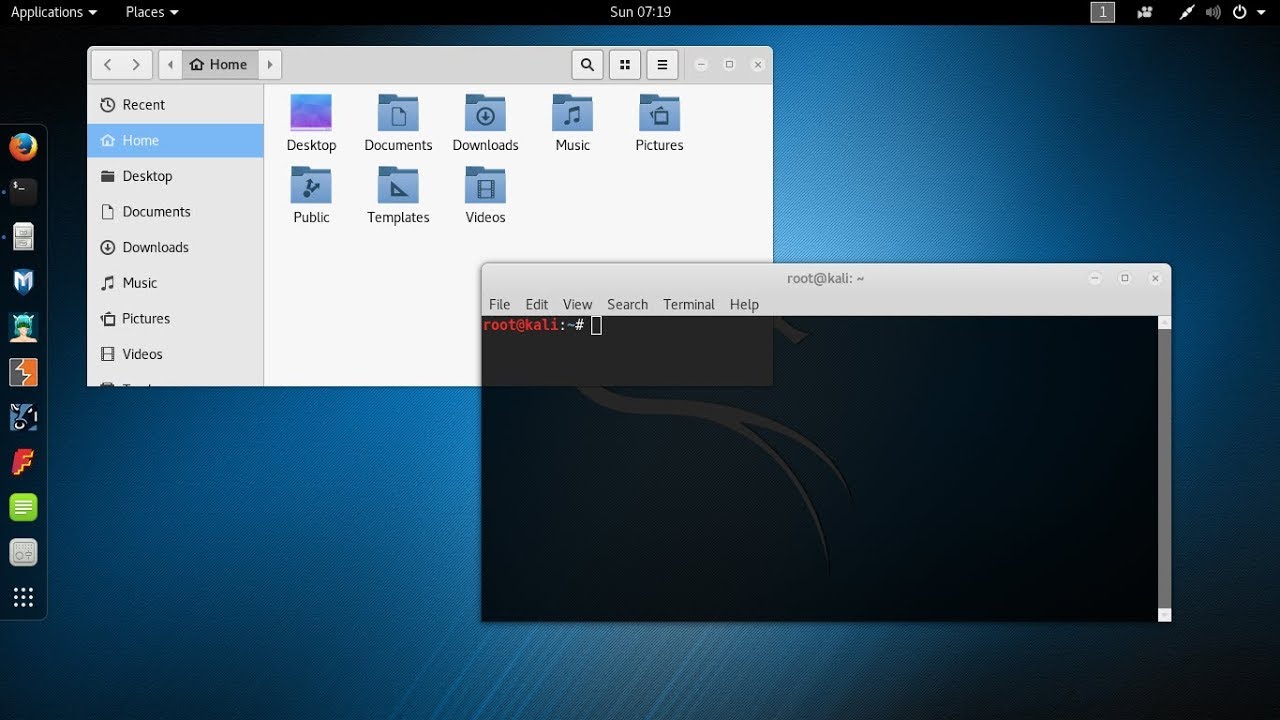Open the file manager hamburger menu
Viewport: 1280px width, 720px height.
point(662,65)
